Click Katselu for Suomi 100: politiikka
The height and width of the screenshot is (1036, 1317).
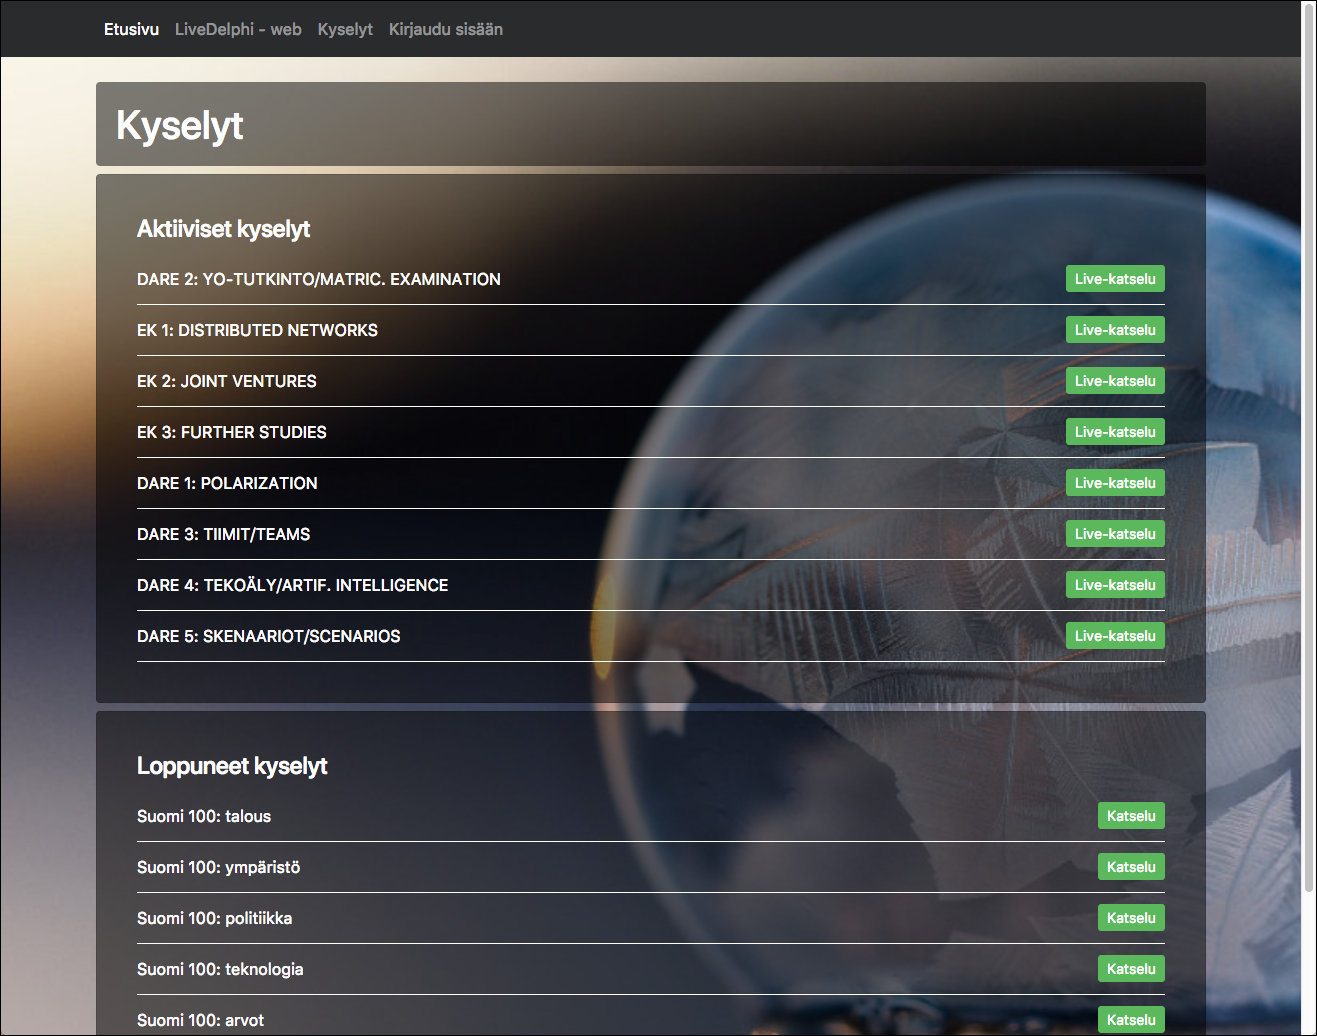click(x=1131, y=918)
